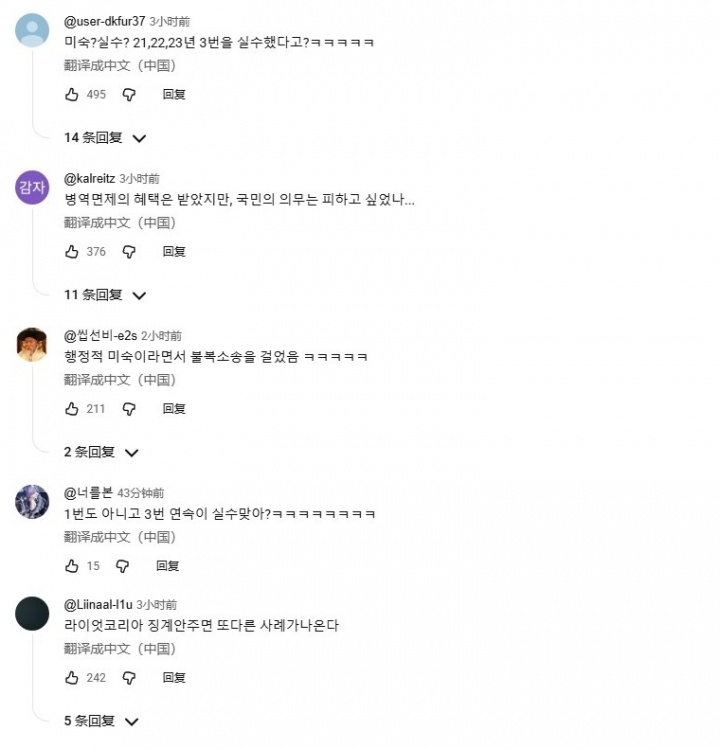Screen dimensions: 720x749
Task: Expand the 11 replies thread
Action: pyautogui.click(x=105, y=295)
